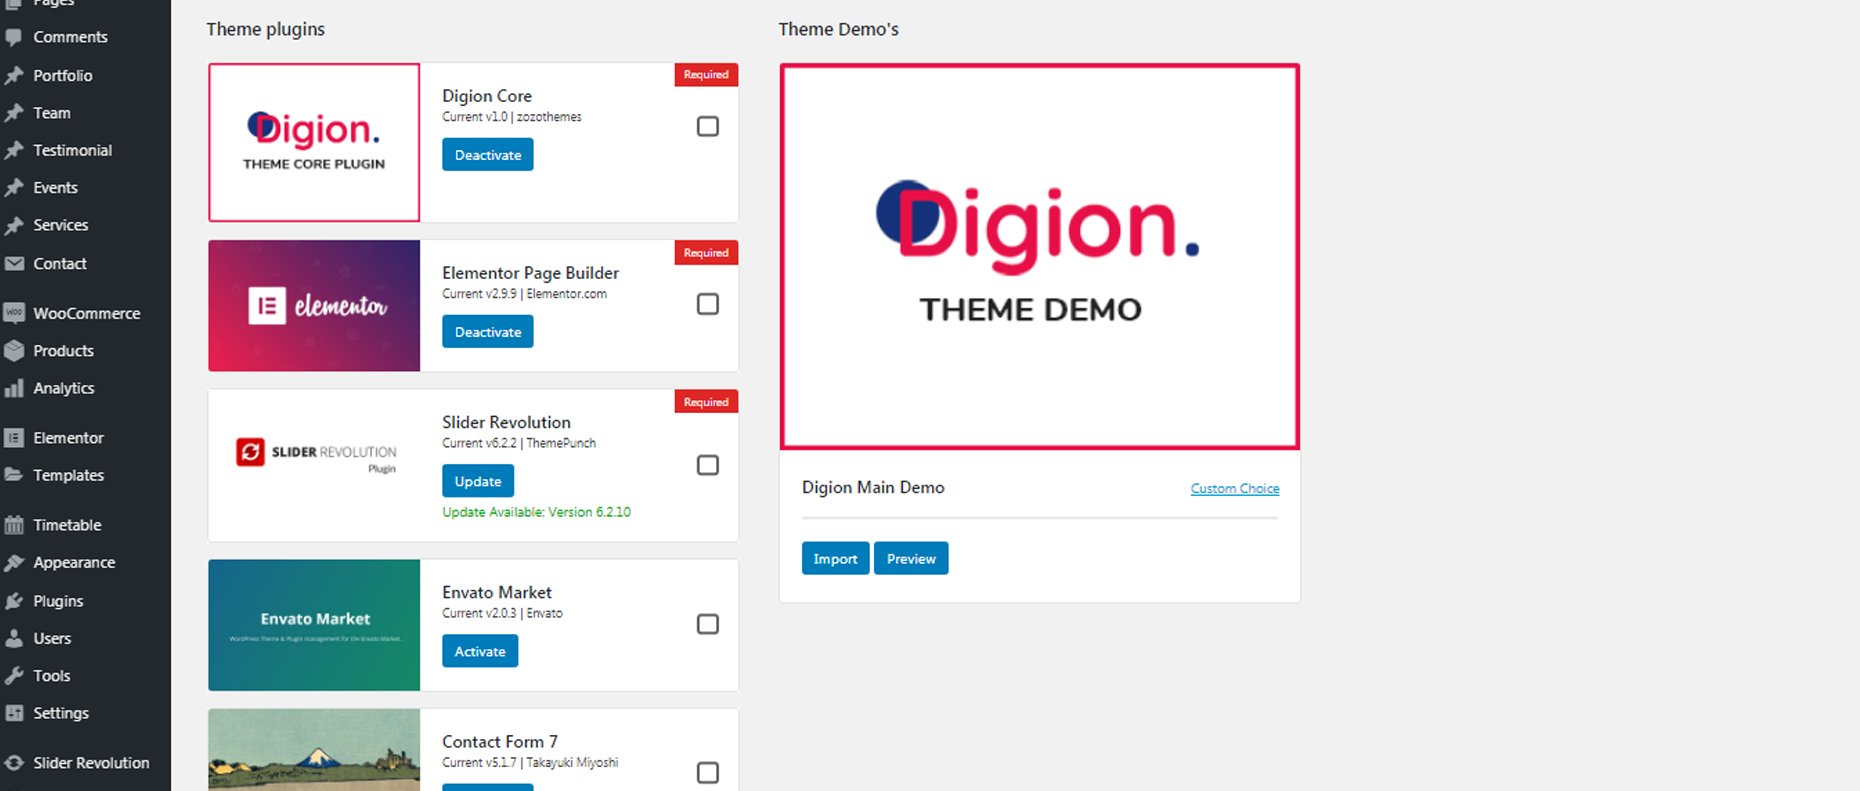
Task: Click the Slider Revolution refresh icon in sidebar
Action: [x=14, y=763]
